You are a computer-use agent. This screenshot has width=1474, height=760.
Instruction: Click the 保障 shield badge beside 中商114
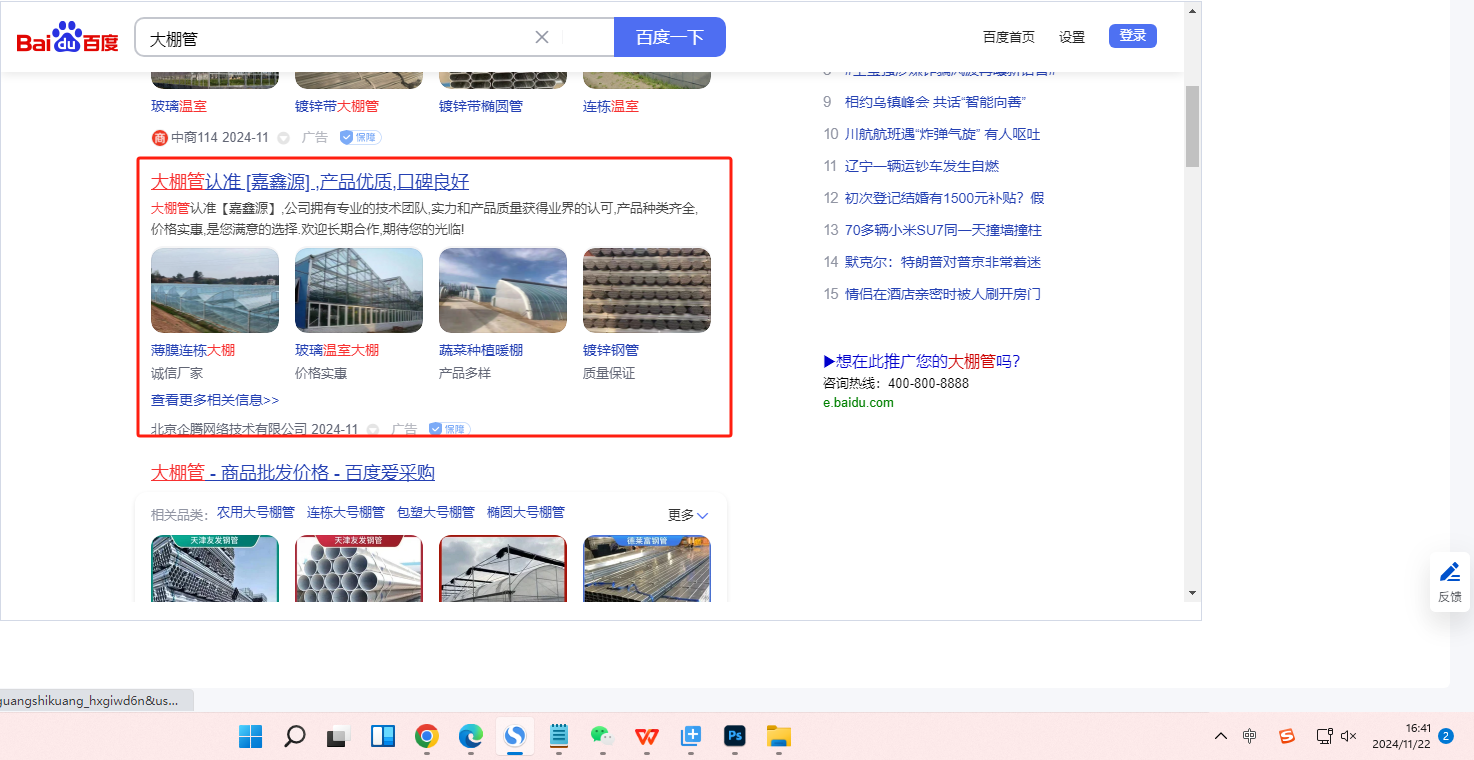coord(360,138)
